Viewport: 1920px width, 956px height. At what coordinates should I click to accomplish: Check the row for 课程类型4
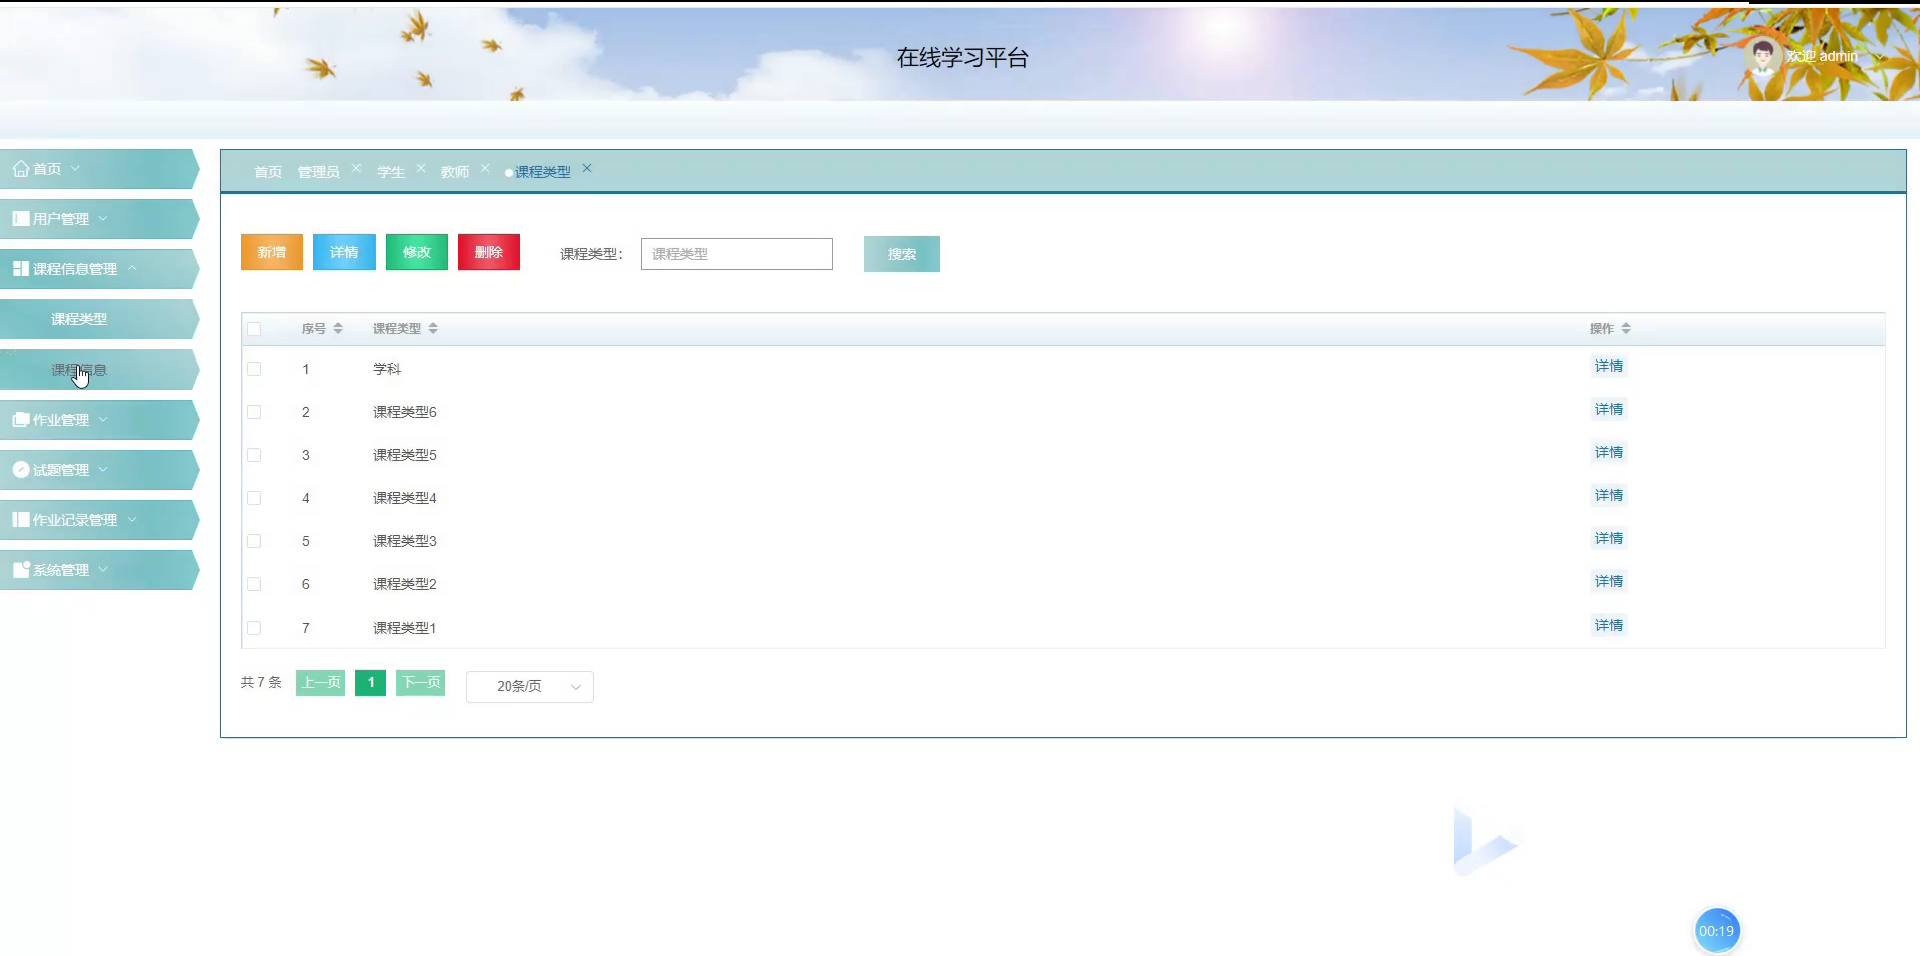[x=254, y=498]
